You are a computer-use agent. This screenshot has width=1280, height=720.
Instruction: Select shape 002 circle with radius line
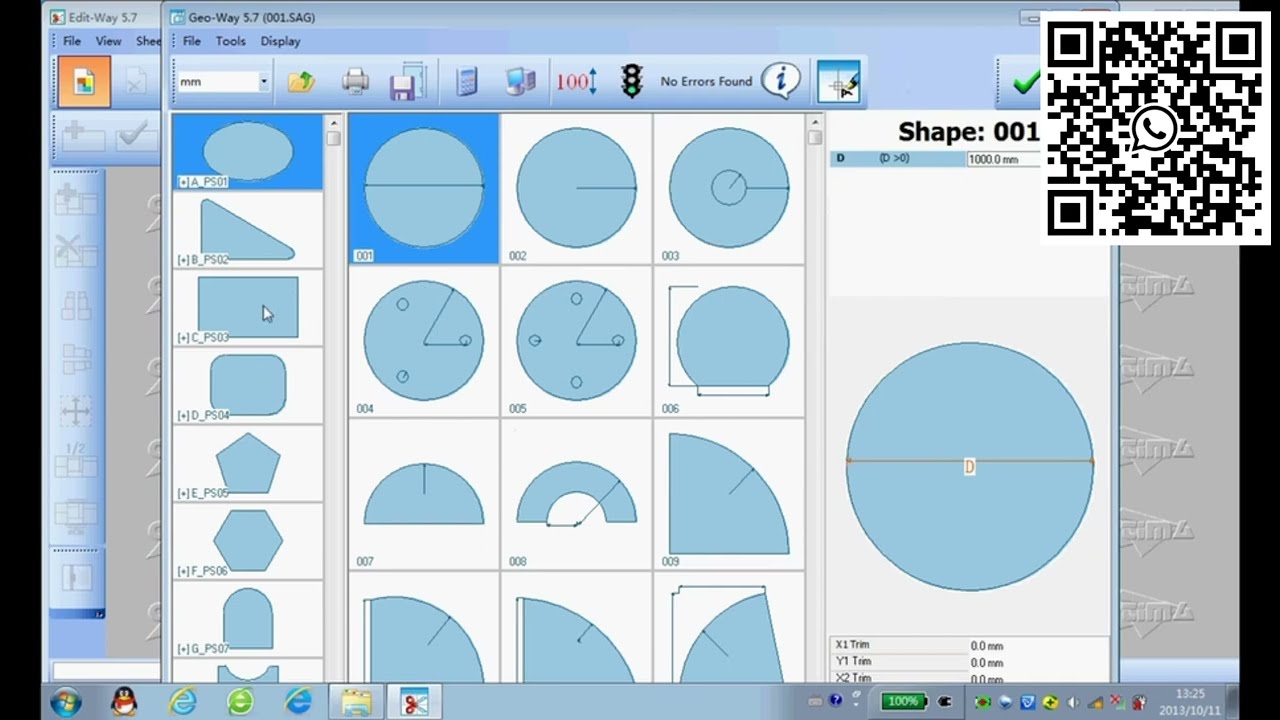coord(576,189)
